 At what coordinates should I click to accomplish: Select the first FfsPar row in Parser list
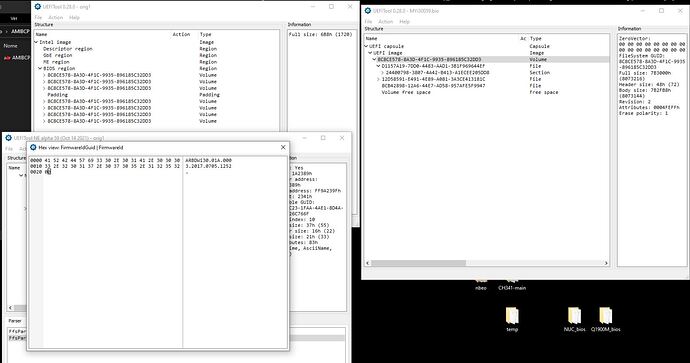(18, 331)
